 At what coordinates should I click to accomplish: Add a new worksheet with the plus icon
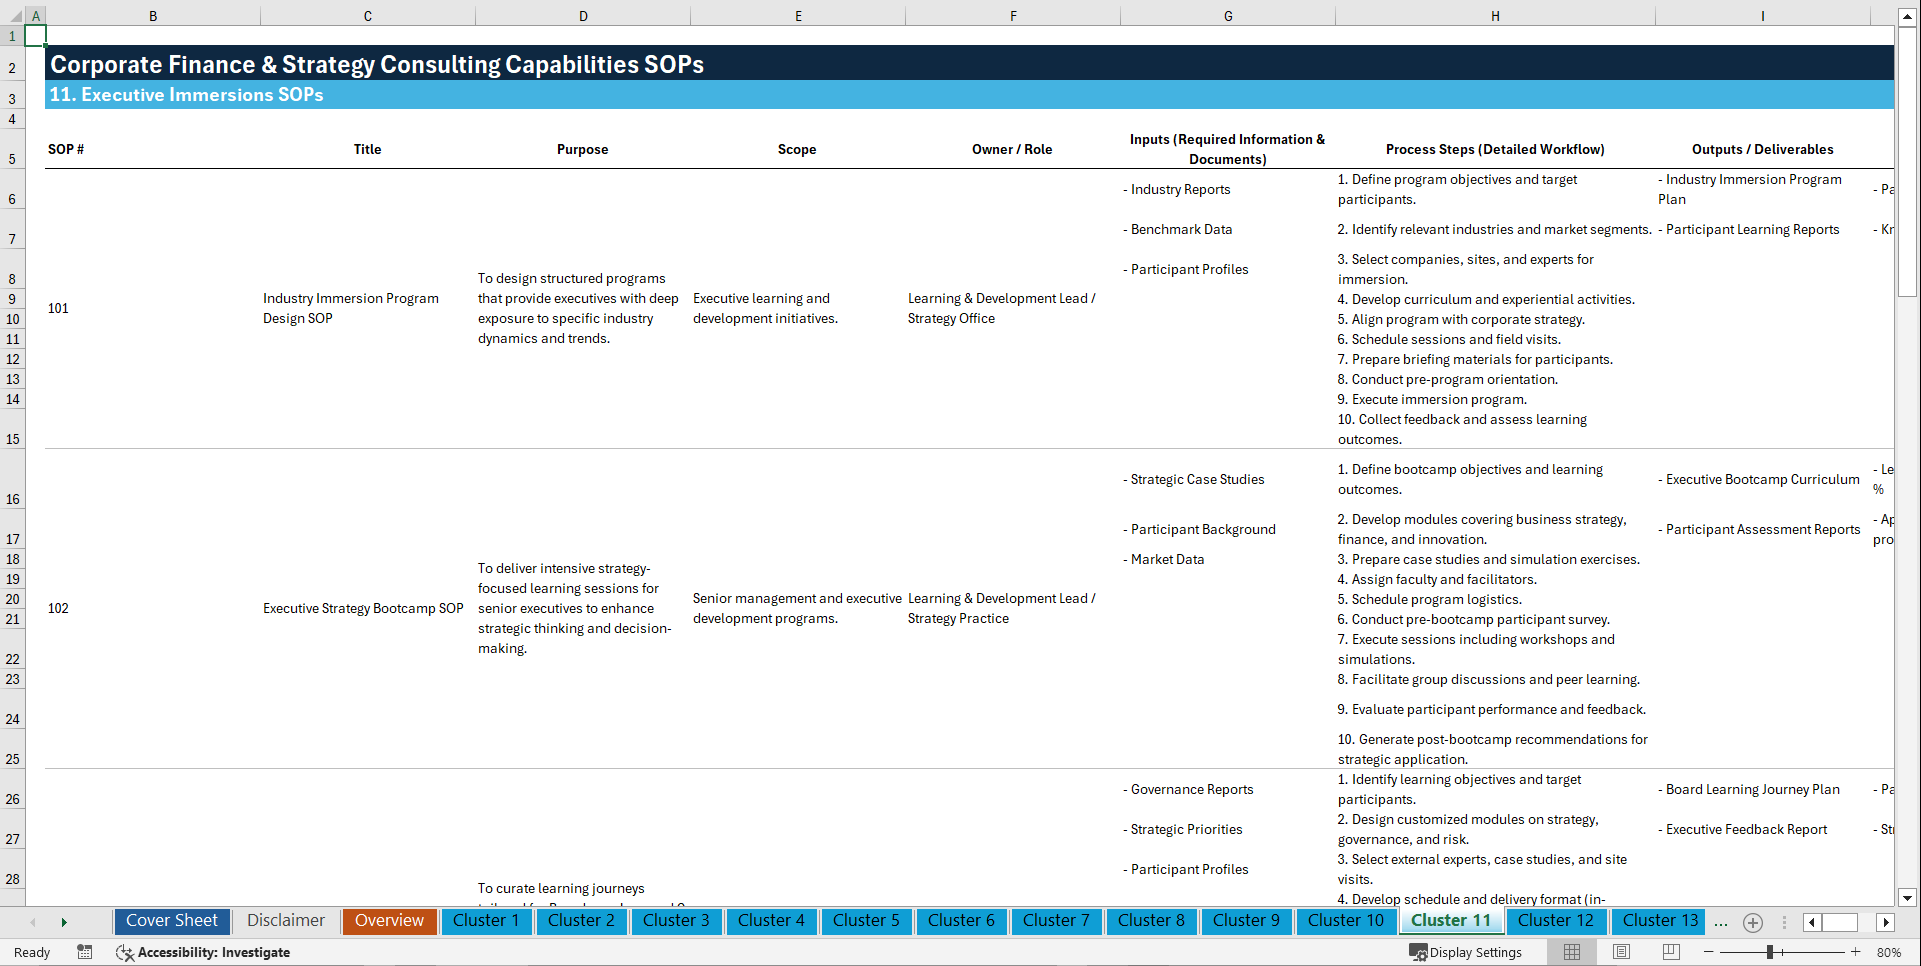pyautogui.click(x=1752, y=922)
